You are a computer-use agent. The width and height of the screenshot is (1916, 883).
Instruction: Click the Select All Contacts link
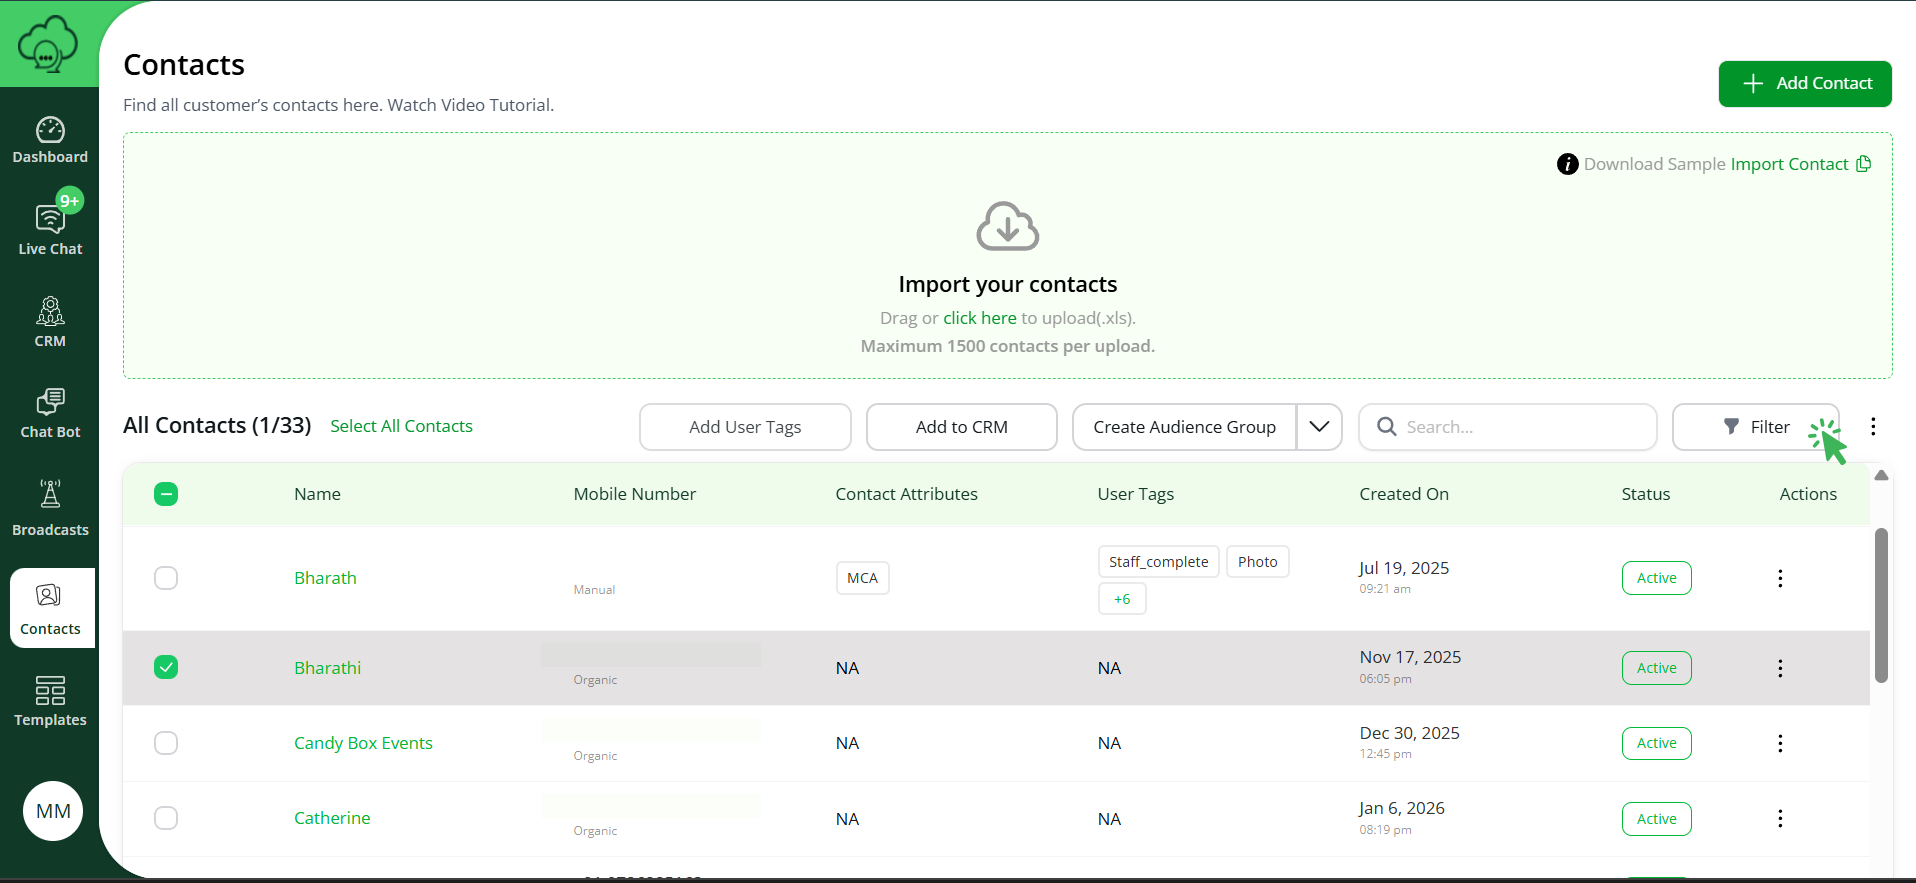[x=401, y=426]
